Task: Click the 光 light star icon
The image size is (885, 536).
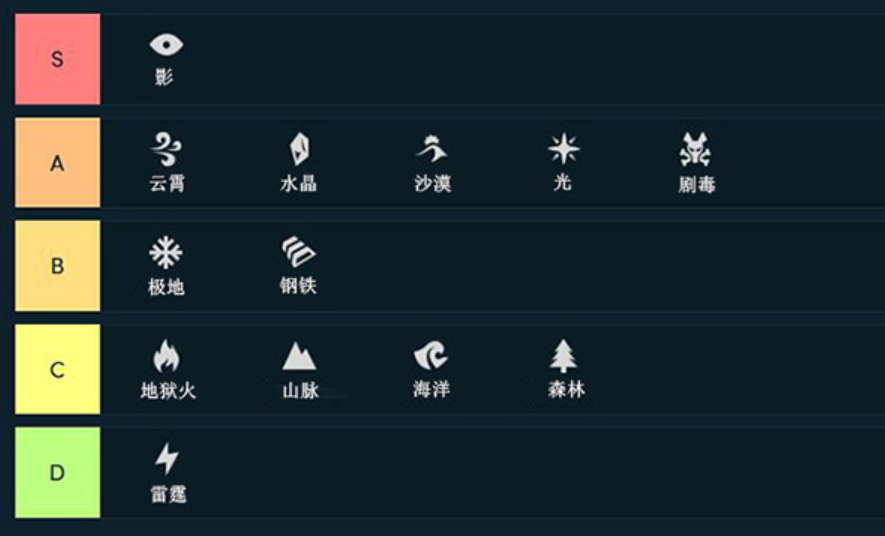Action: coord(563,150)
